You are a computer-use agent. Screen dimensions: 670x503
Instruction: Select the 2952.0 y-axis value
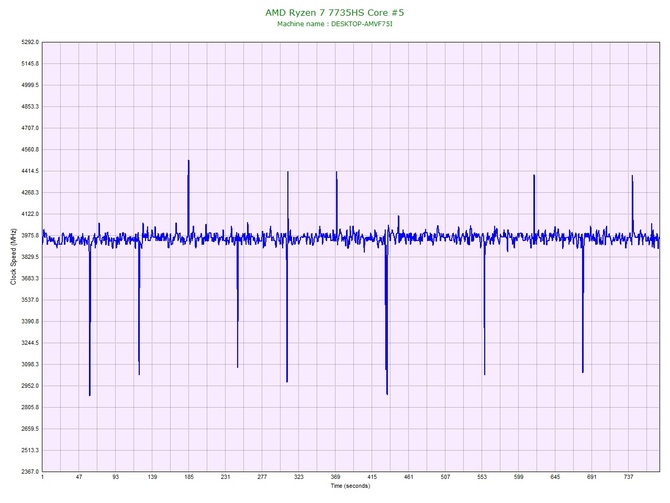30,386
